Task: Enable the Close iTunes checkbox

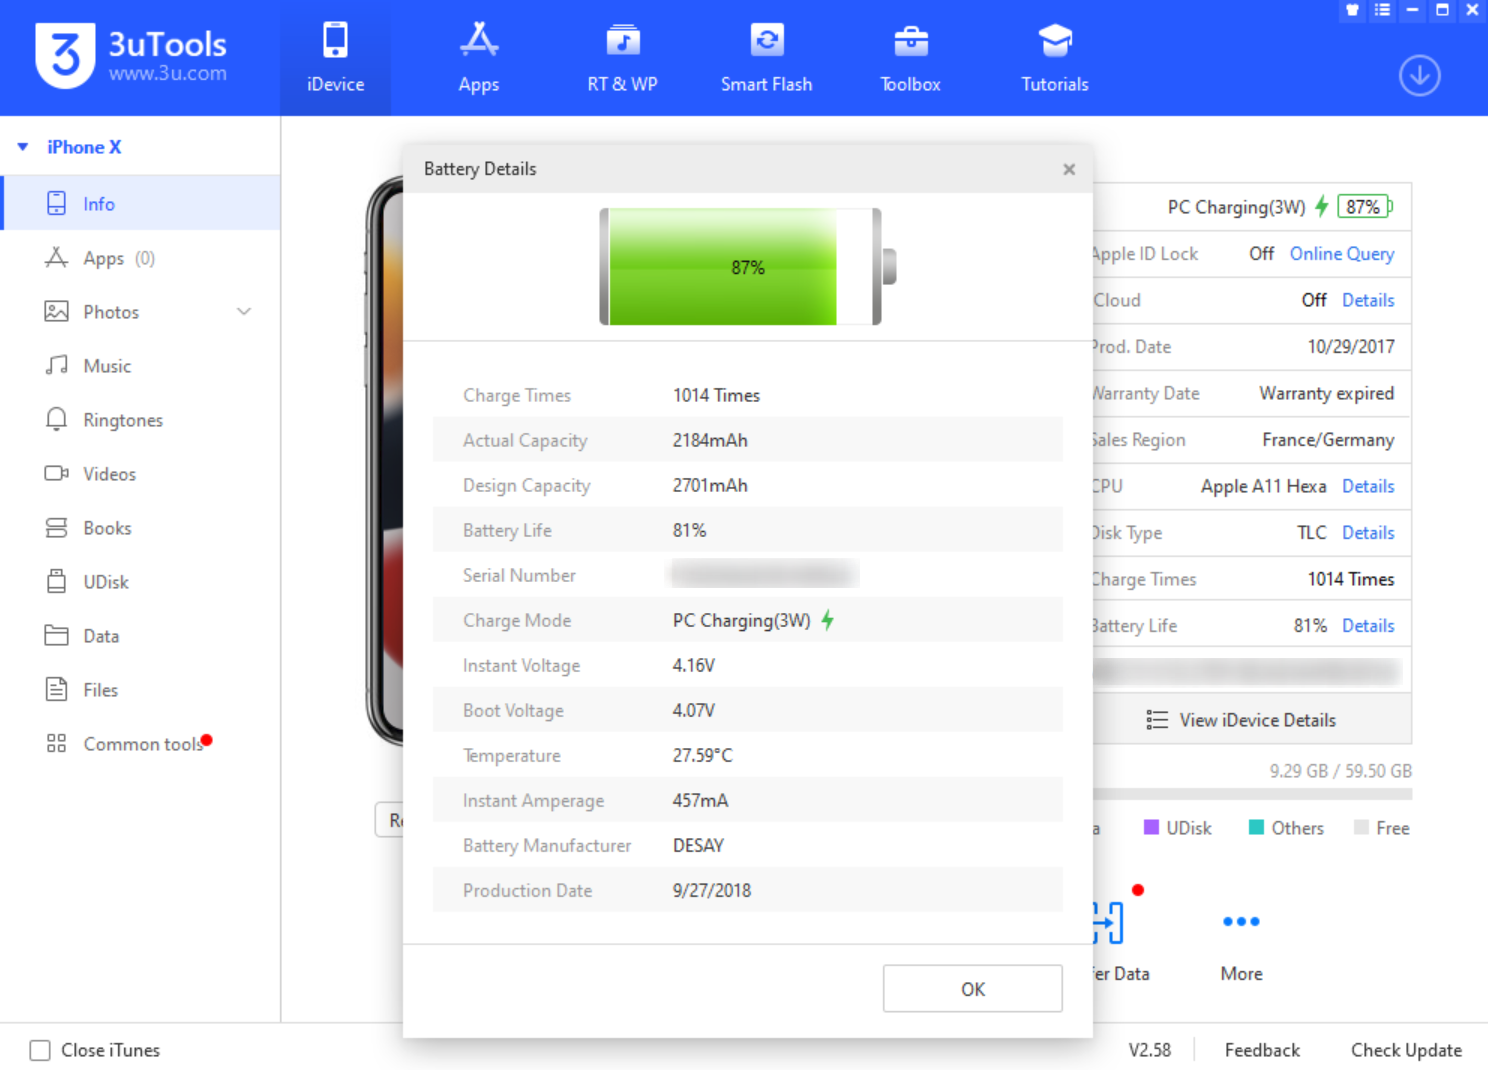Action: 40,1050
